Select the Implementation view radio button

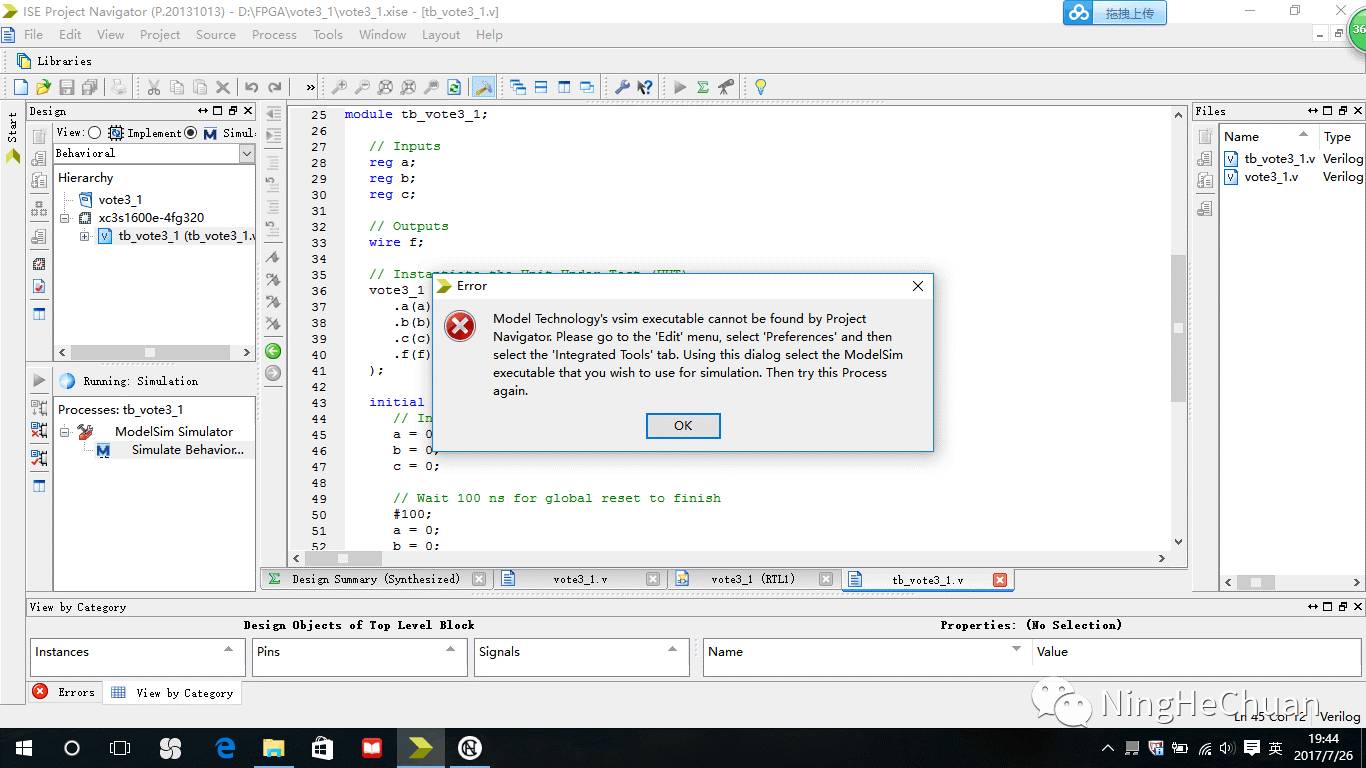[95, 133]
